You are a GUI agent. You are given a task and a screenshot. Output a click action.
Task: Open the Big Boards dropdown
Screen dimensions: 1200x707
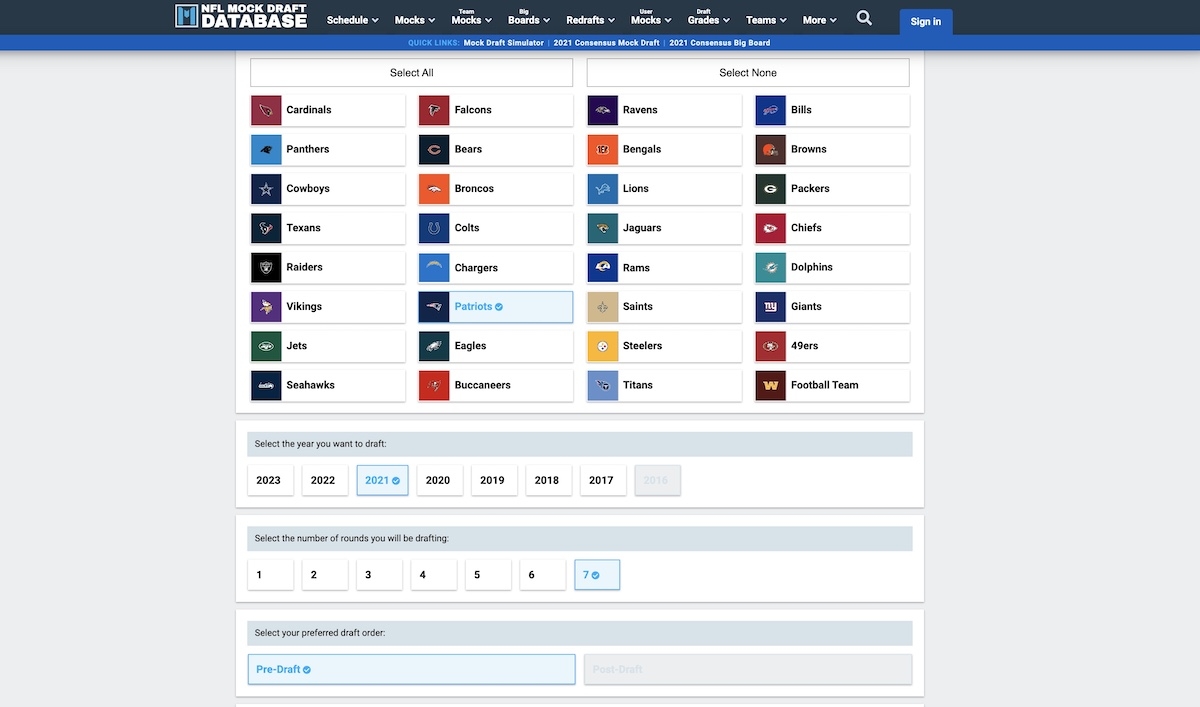click(528, 19)
